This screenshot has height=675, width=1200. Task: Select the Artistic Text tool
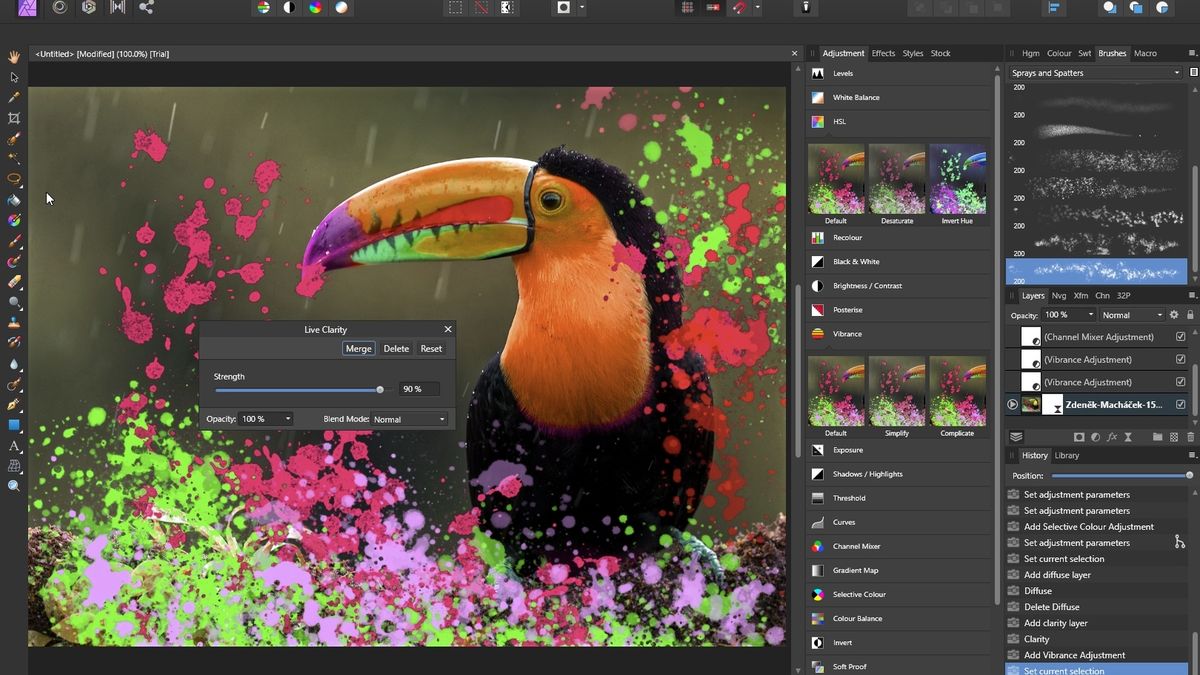(14, 446)
